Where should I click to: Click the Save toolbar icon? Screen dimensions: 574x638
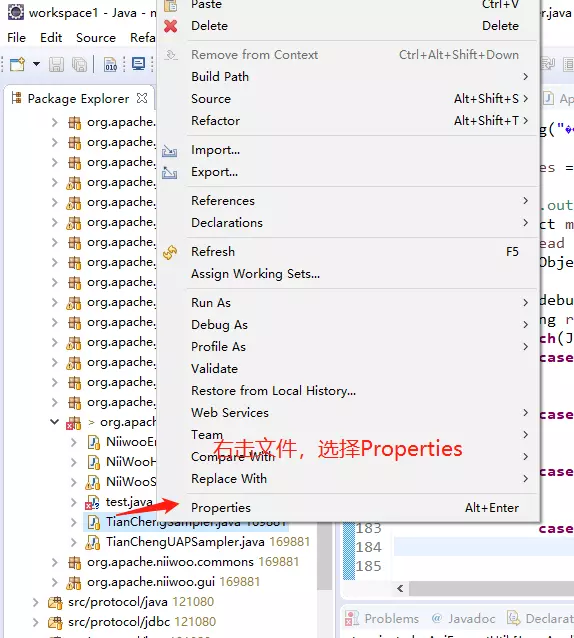point(57,64)
